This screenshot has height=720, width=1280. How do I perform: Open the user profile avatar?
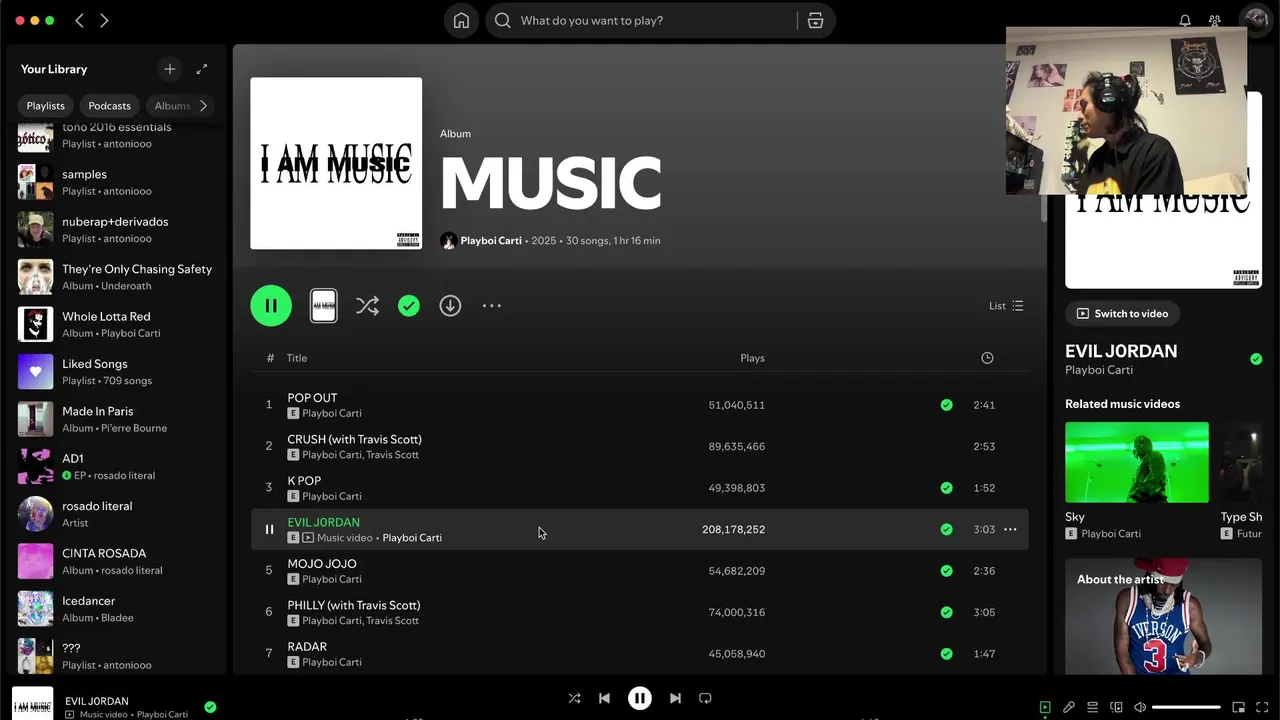pyautogui.click(x=1254, y=21)
